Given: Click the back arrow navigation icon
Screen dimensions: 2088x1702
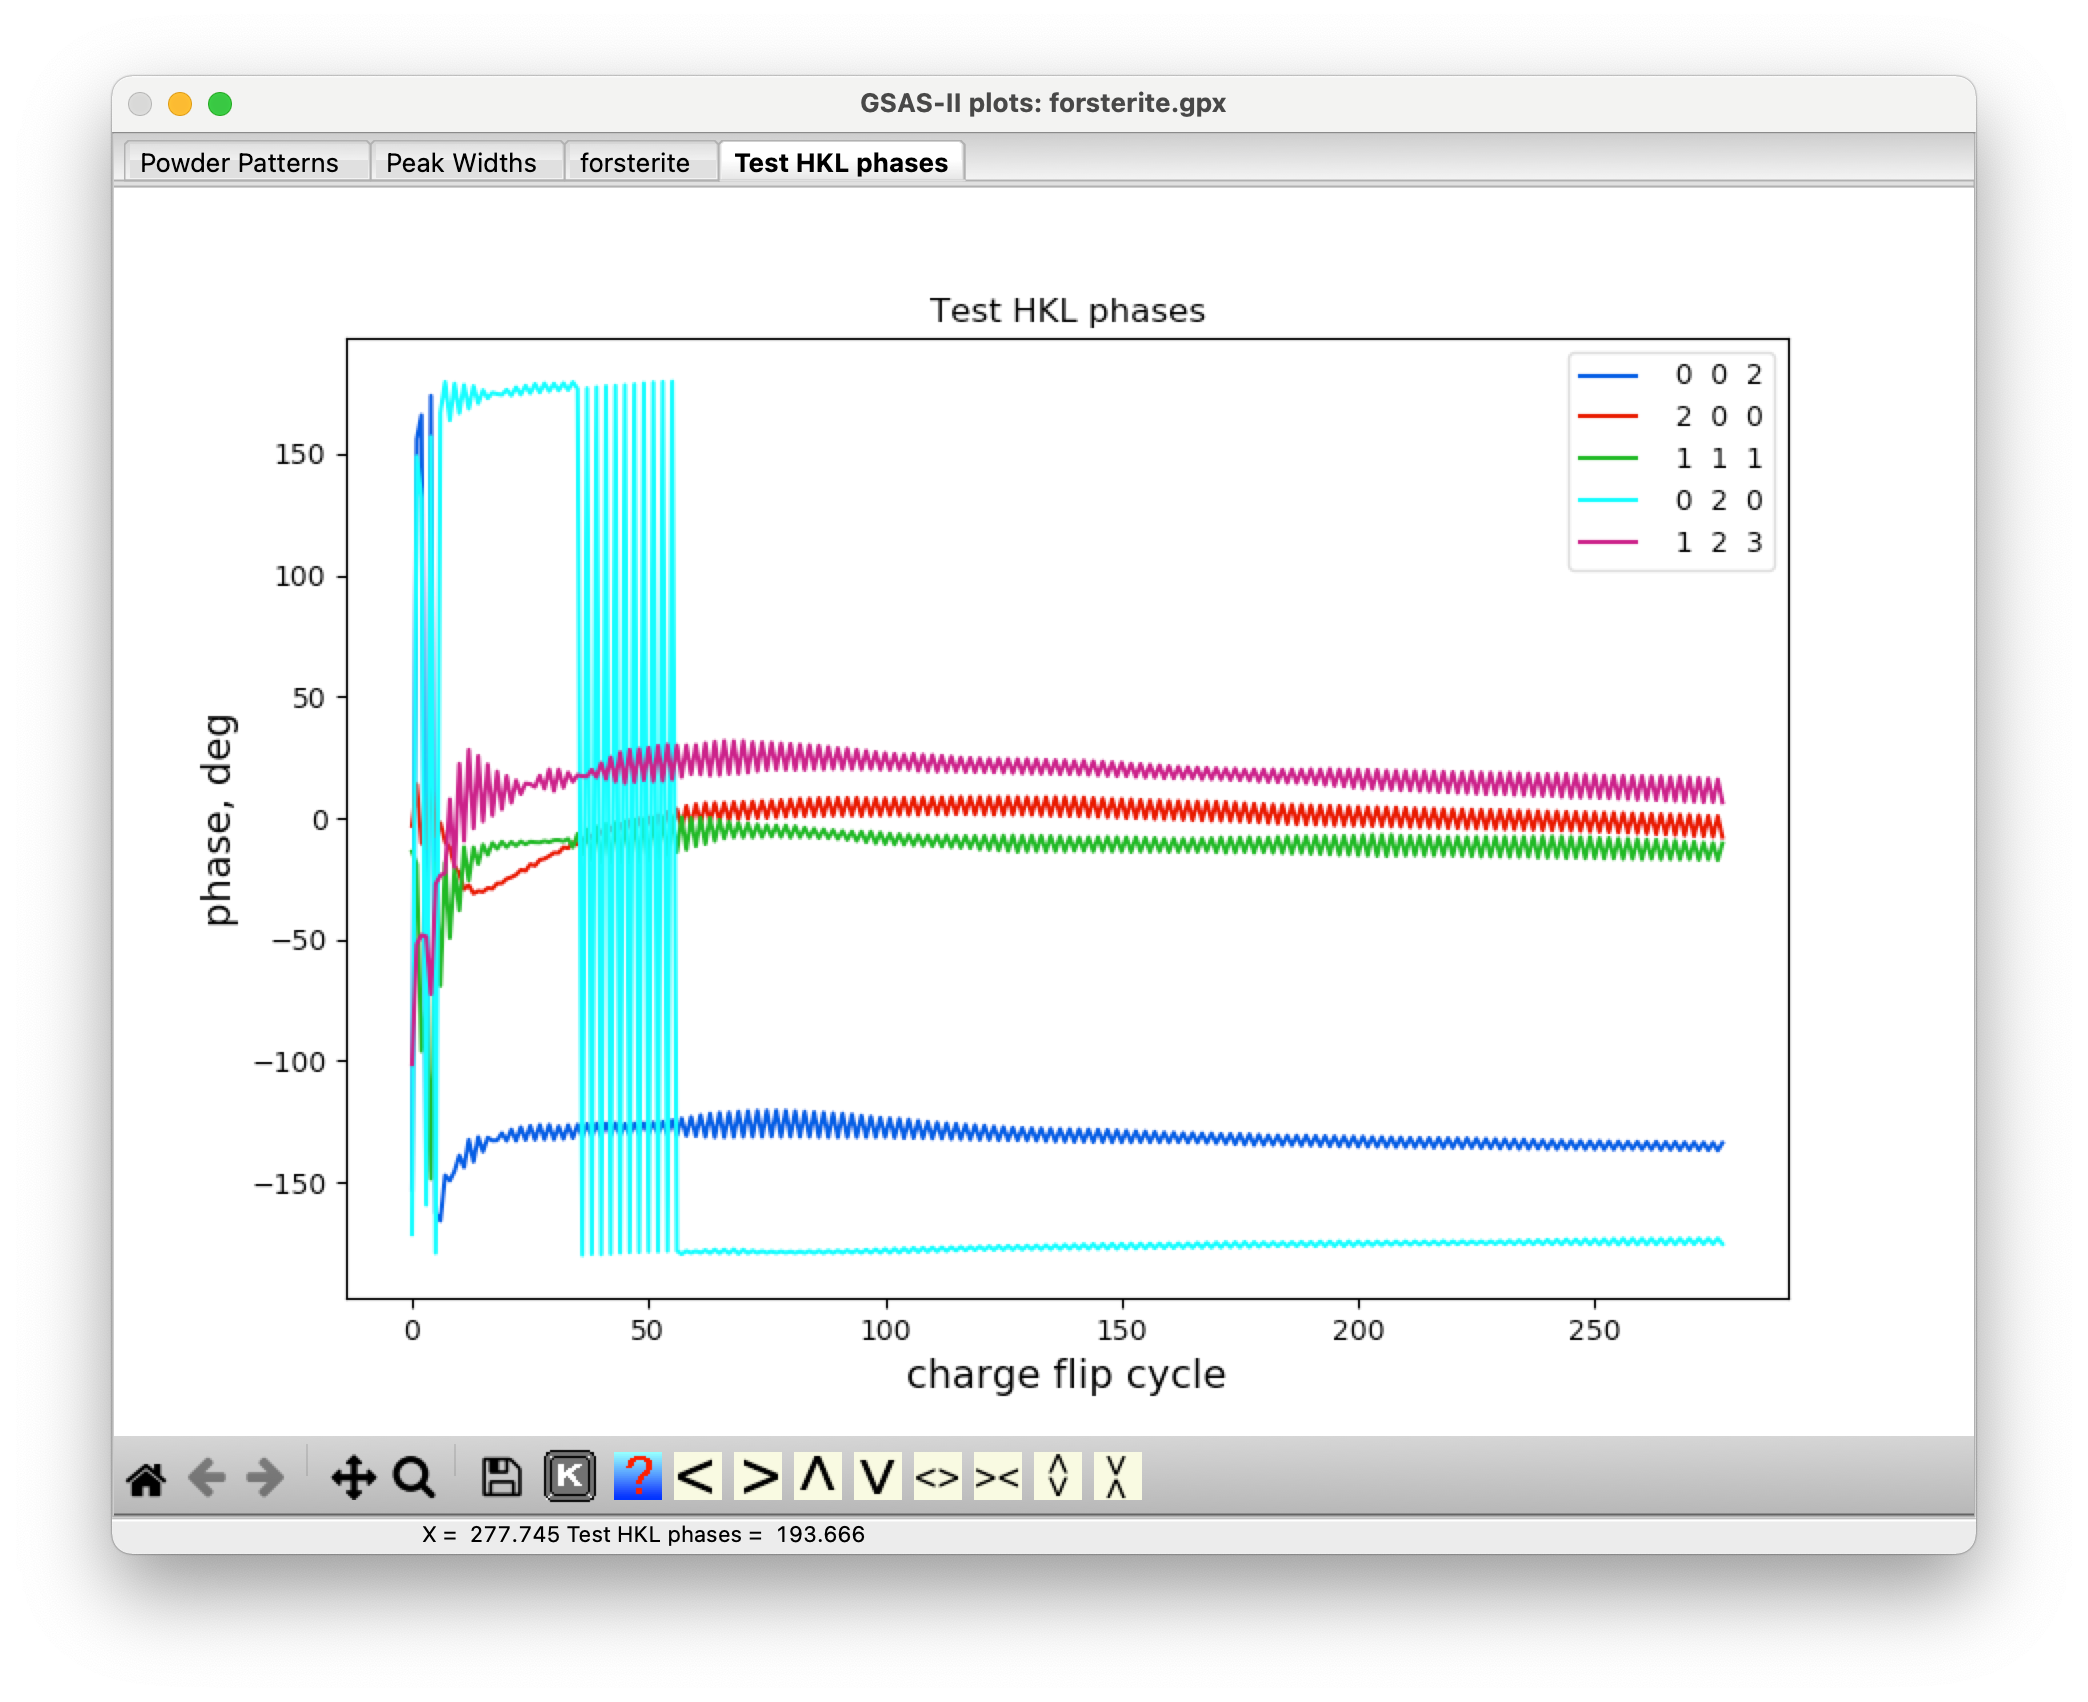Looking at the screenshot, I should click(x=207, y=1477).
